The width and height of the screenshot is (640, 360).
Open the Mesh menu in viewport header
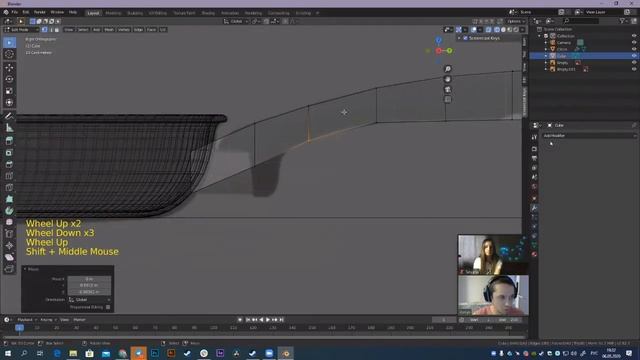(x=109, y=30)
